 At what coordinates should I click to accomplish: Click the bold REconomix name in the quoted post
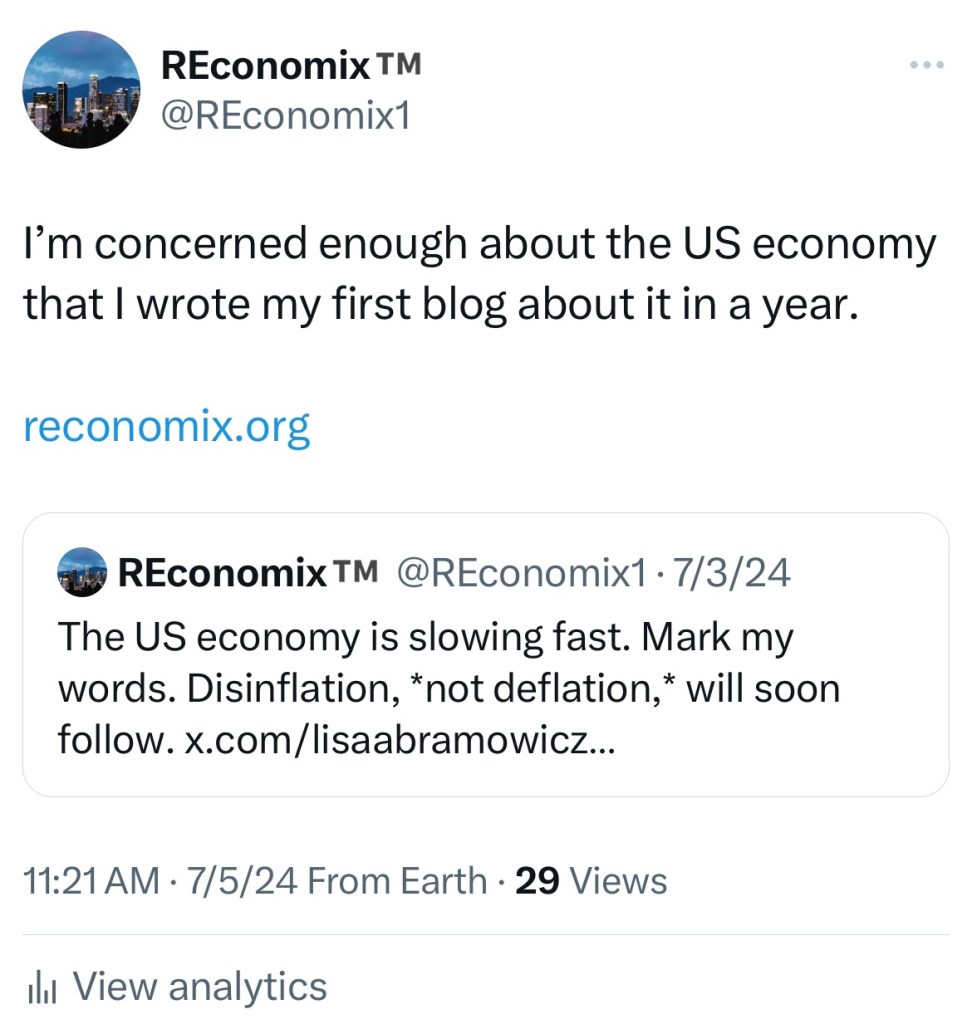(x=222, y=572)
